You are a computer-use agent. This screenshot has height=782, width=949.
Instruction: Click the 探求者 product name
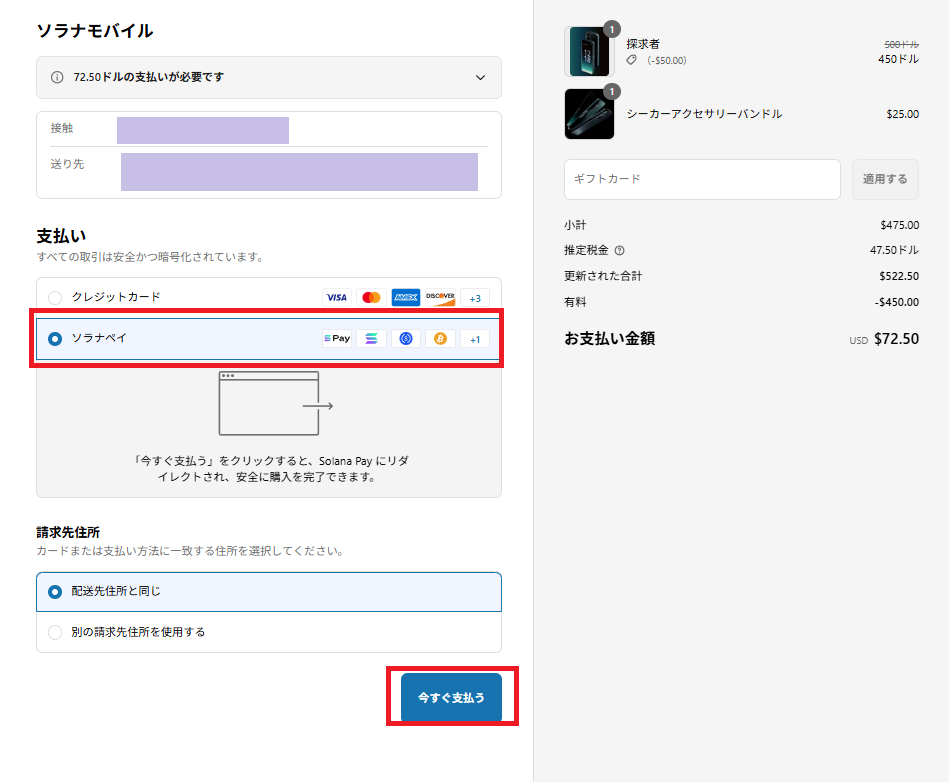pyautogui.click(x=643, y=44)
